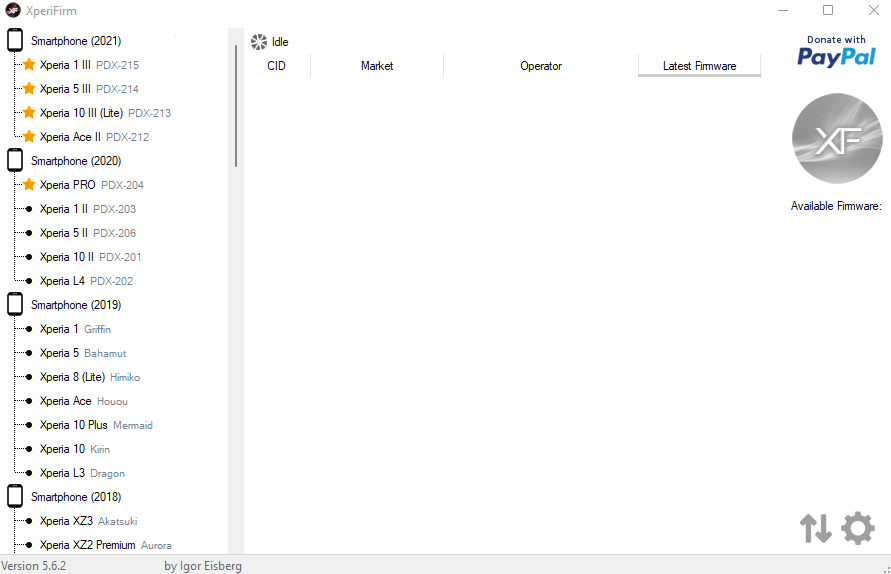Click the Smartphone (2018) group label
Viewport: 891px width, 574px height.
pos(76,497)
